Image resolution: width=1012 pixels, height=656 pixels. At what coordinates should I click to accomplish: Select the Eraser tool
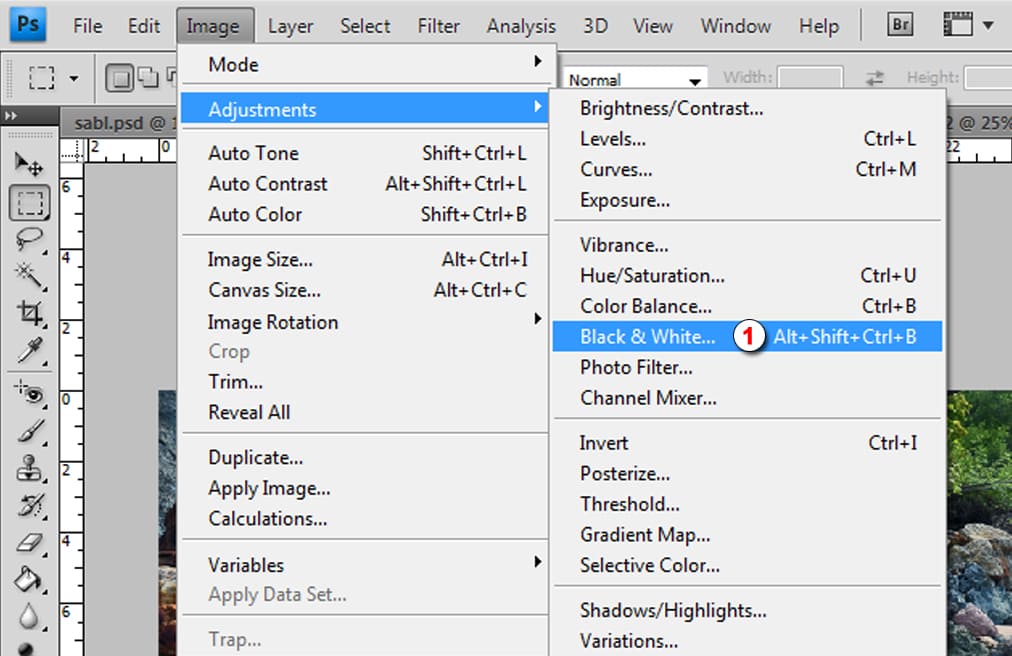click(30, 541)
